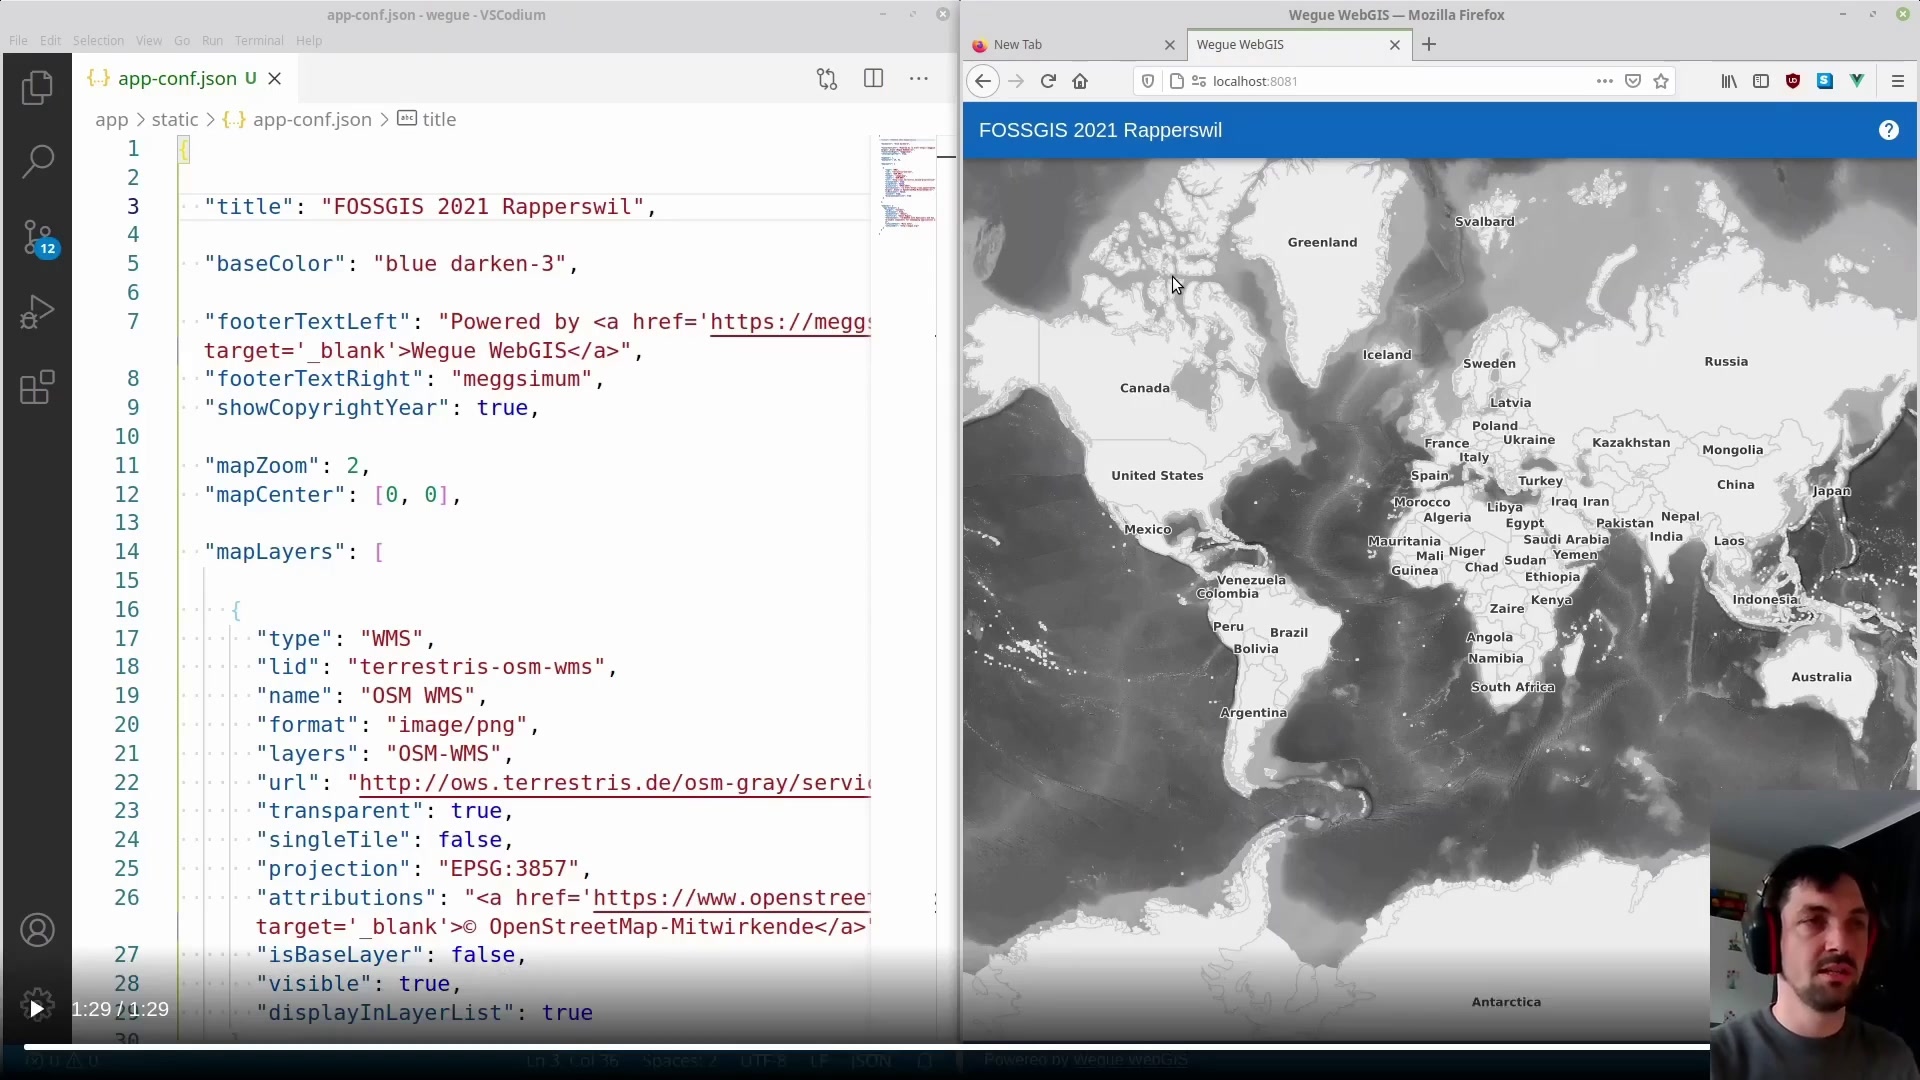
Task: Open the Help menu in VSCodium
Action: pos(309,41)
